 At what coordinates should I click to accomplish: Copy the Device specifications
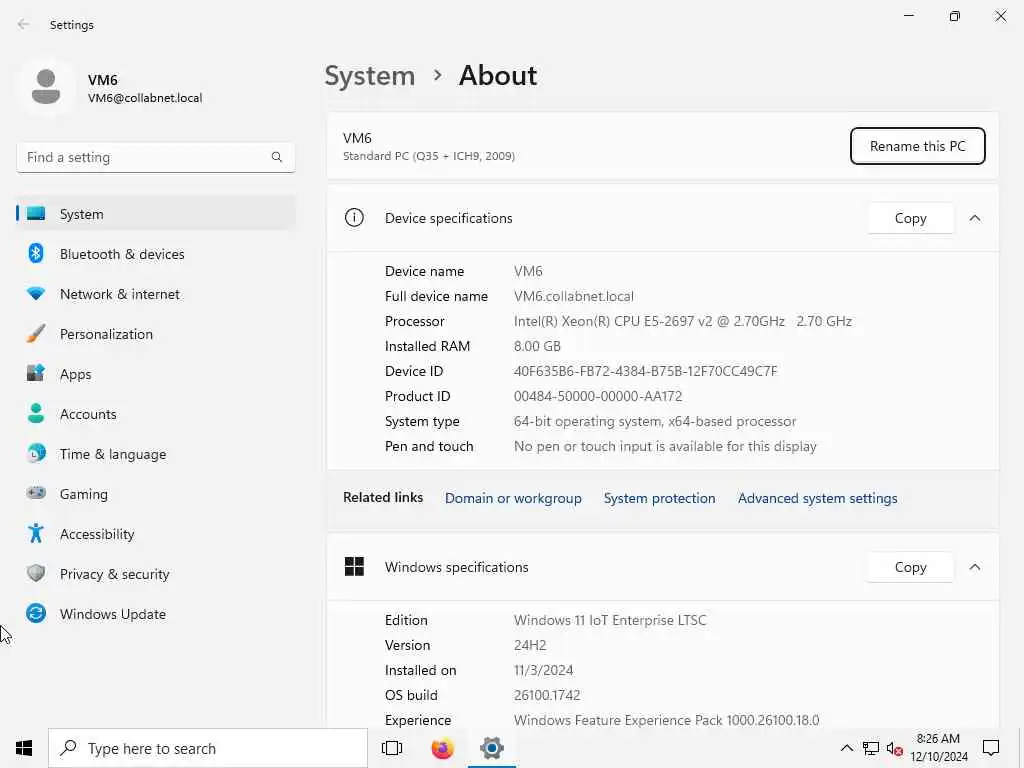coord(910,218)
